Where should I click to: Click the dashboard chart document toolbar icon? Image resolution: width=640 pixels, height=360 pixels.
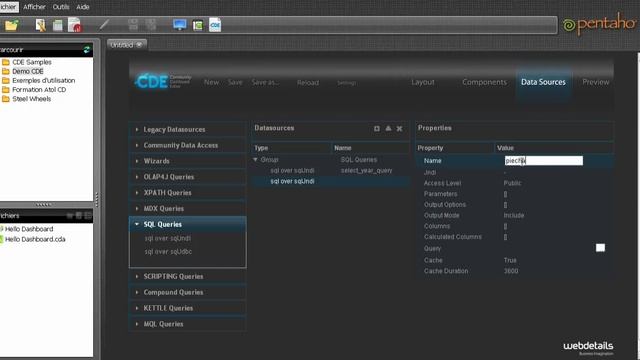(x=75, y=25)
